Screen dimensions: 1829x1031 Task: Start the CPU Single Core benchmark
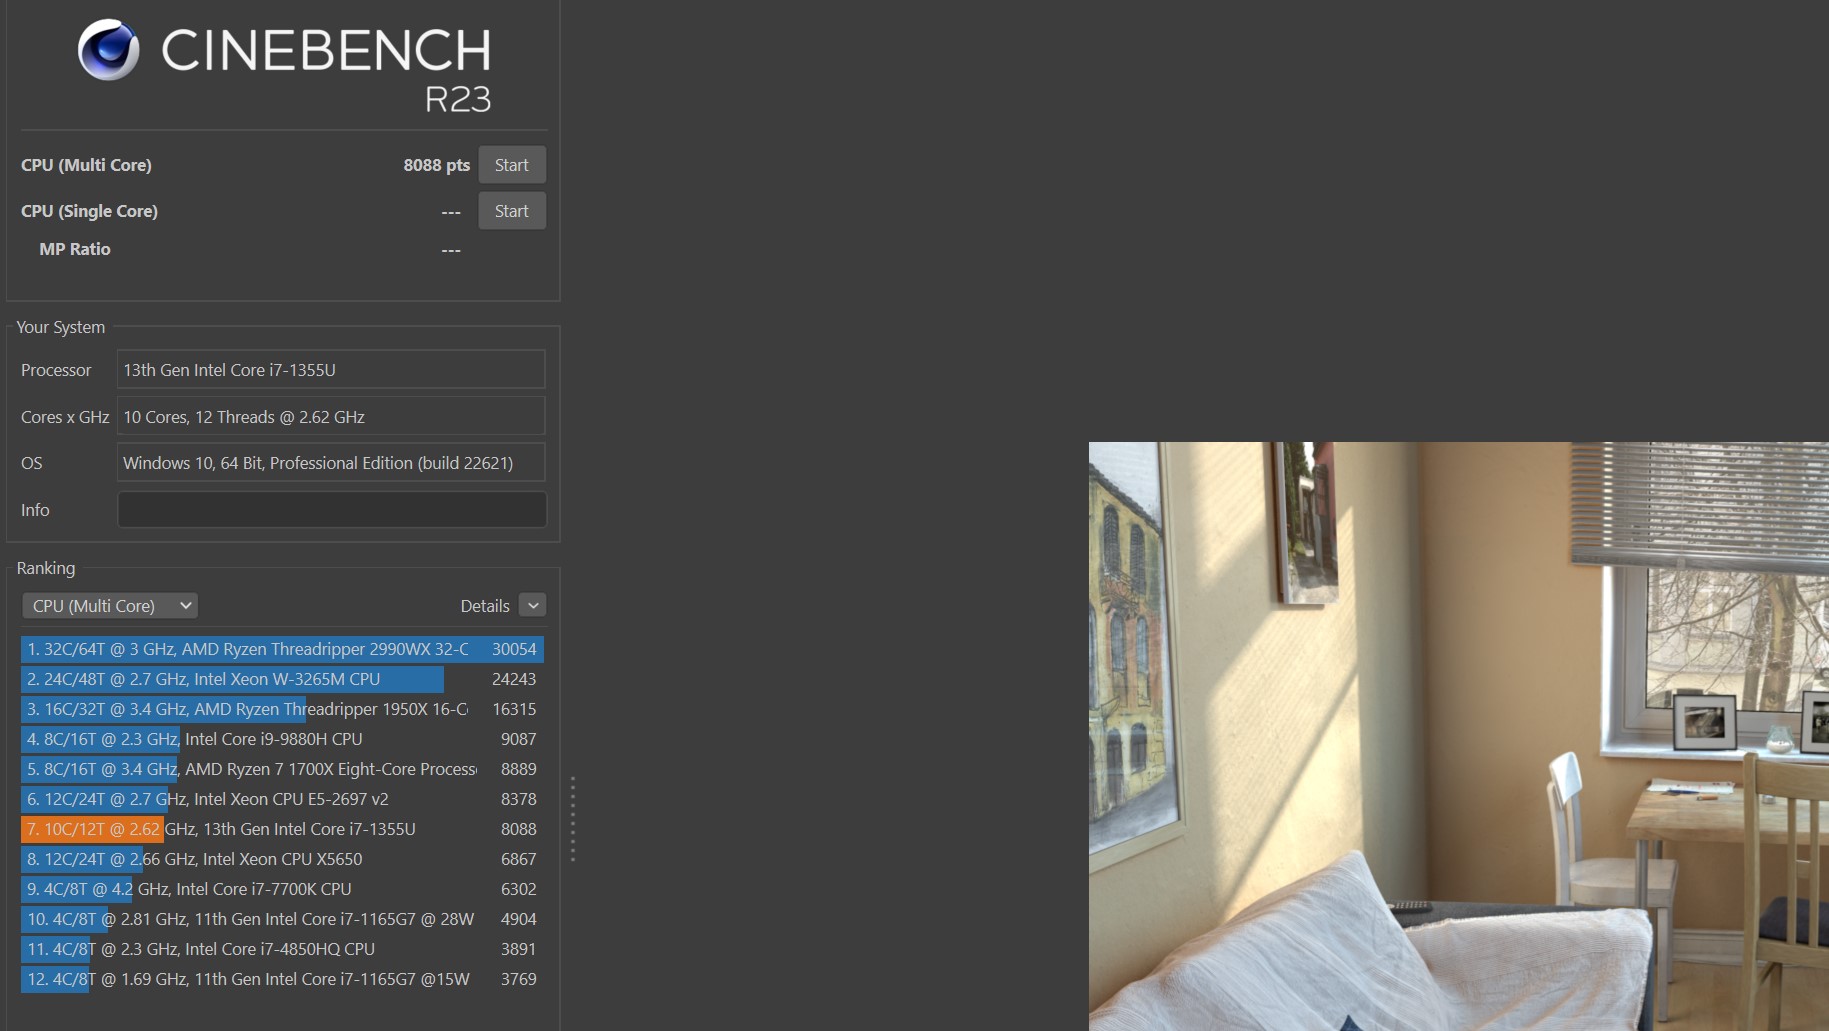pos(511,211)
